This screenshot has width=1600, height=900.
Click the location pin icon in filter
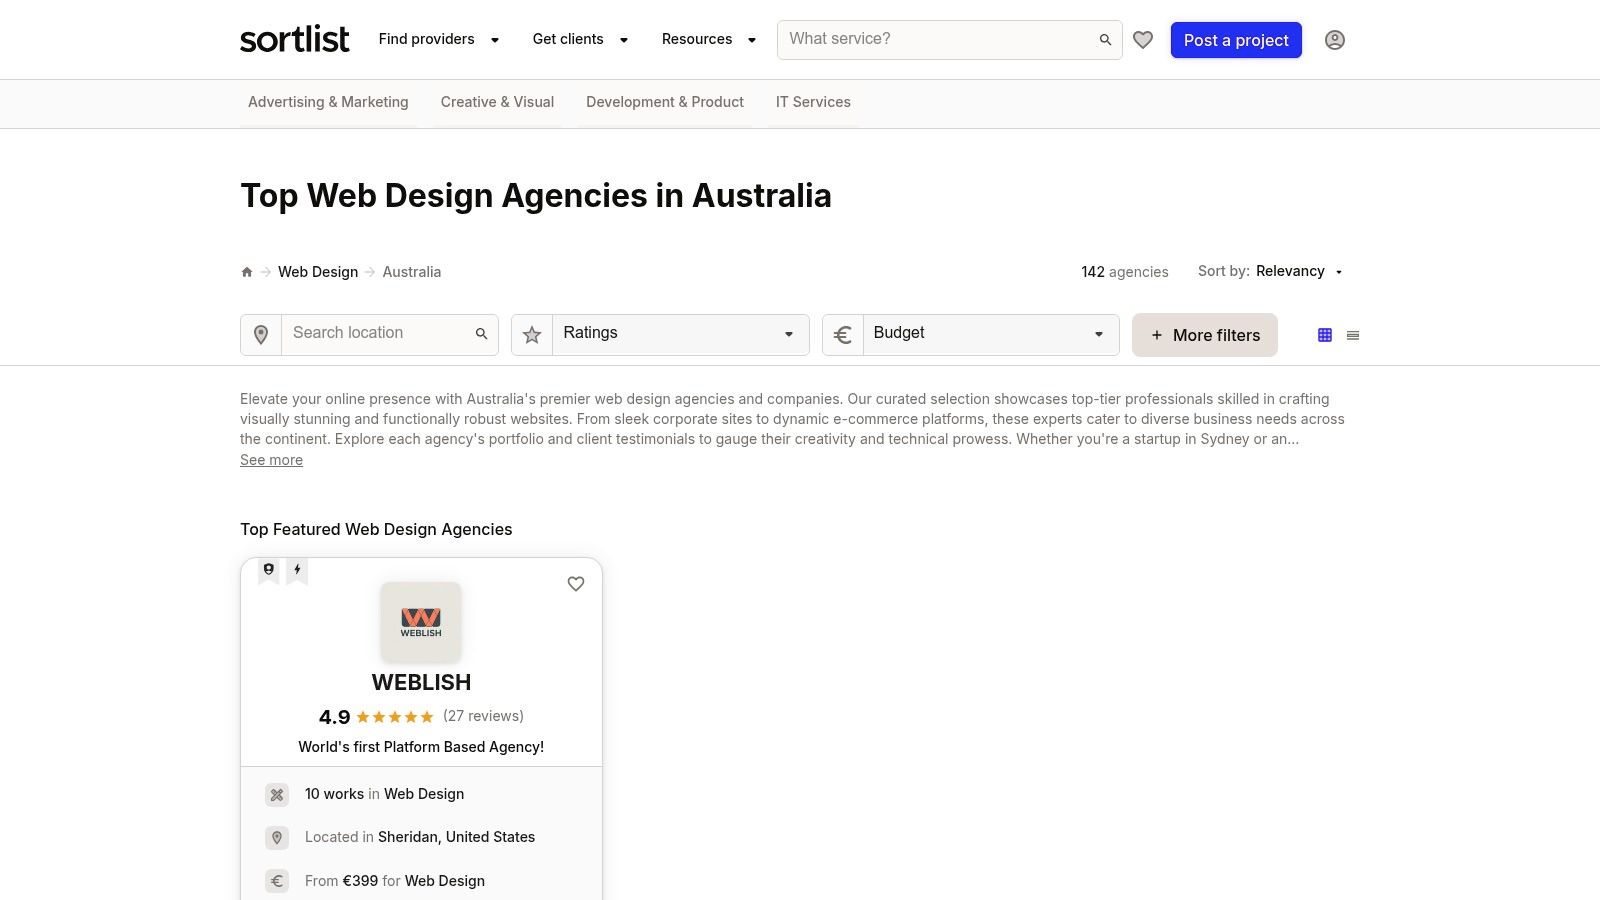pyautogui.click(x=261, y=335)
